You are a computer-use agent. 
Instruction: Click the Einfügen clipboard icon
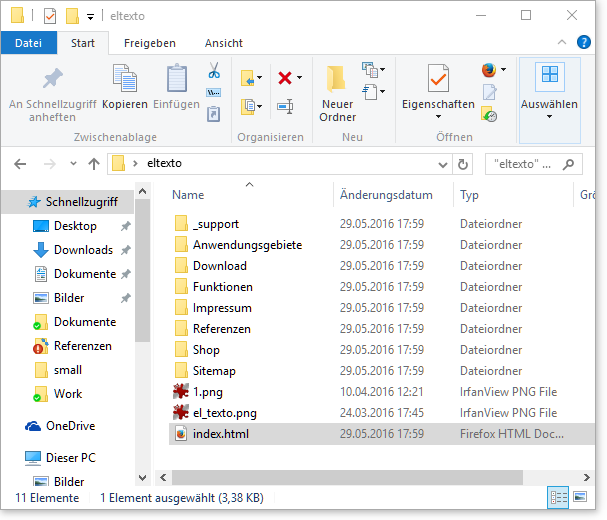coord(177,78)
